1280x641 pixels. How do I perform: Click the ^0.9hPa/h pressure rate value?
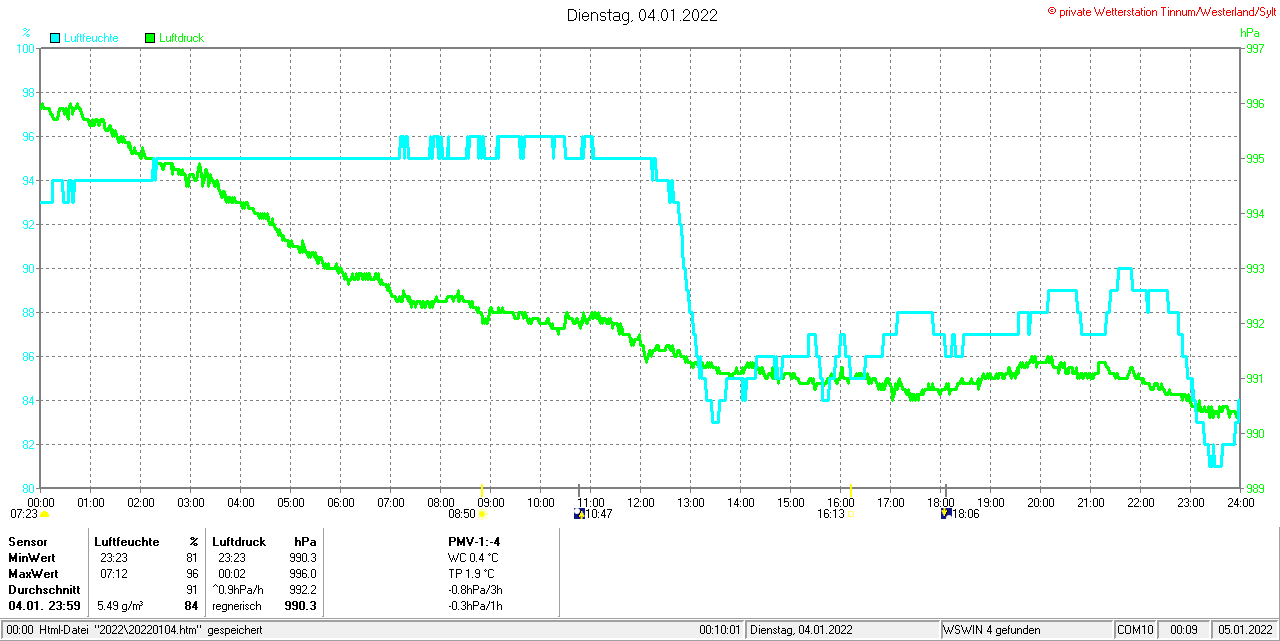238,590
